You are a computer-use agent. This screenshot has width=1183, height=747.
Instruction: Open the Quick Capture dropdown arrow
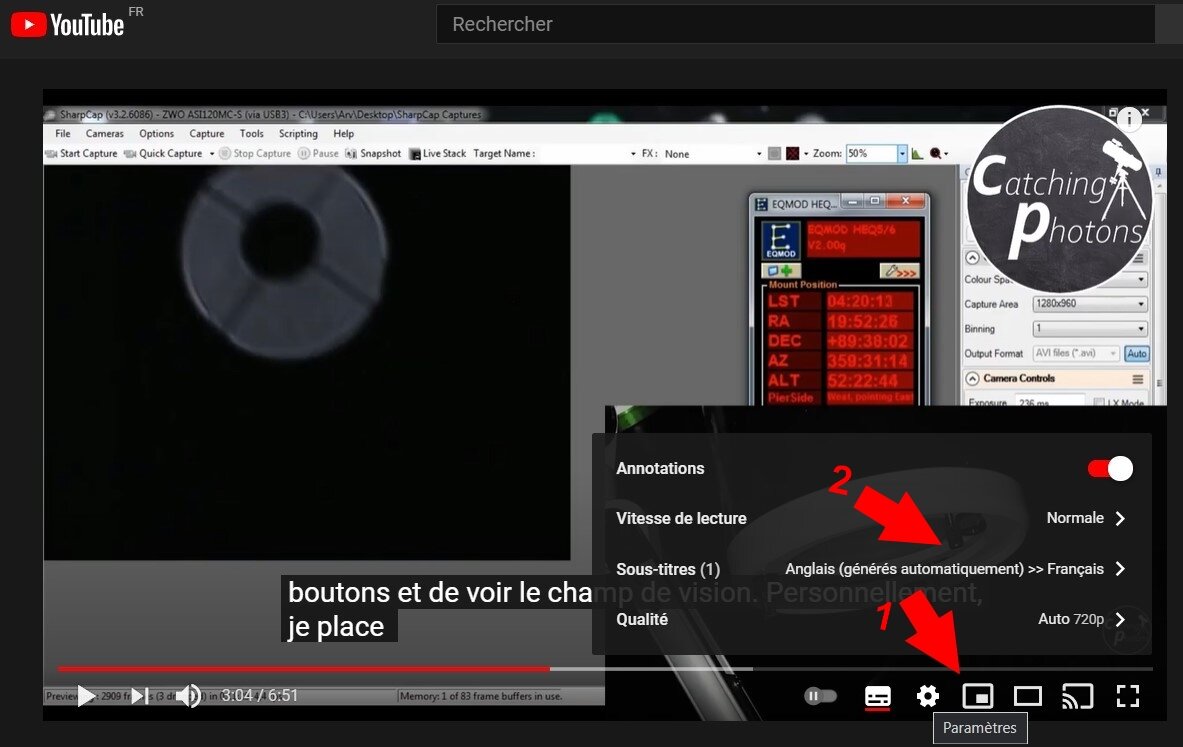tap(211, 153)
